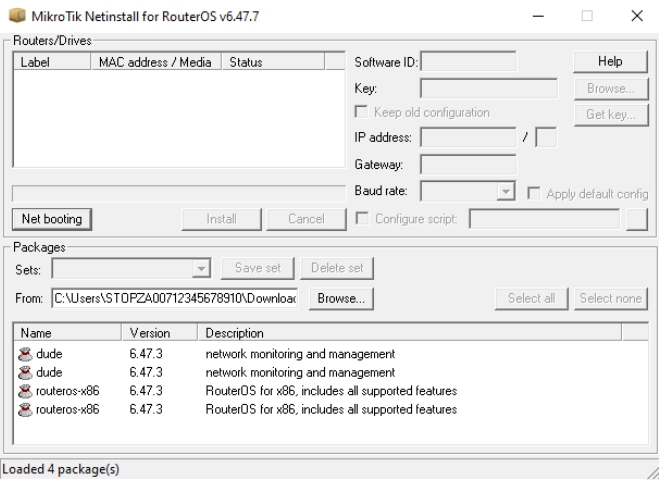659x480 pixels.
Task: Enable the Apply default config checkbox
Action: (x=534, y=194)
